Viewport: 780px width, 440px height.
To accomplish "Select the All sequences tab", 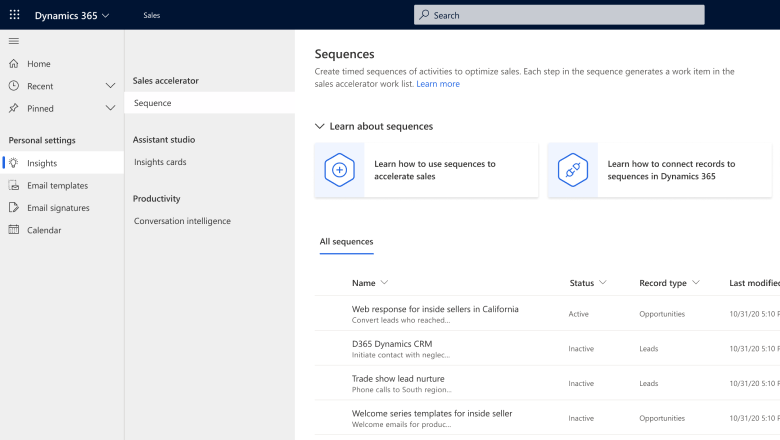I will pos(346,242).
